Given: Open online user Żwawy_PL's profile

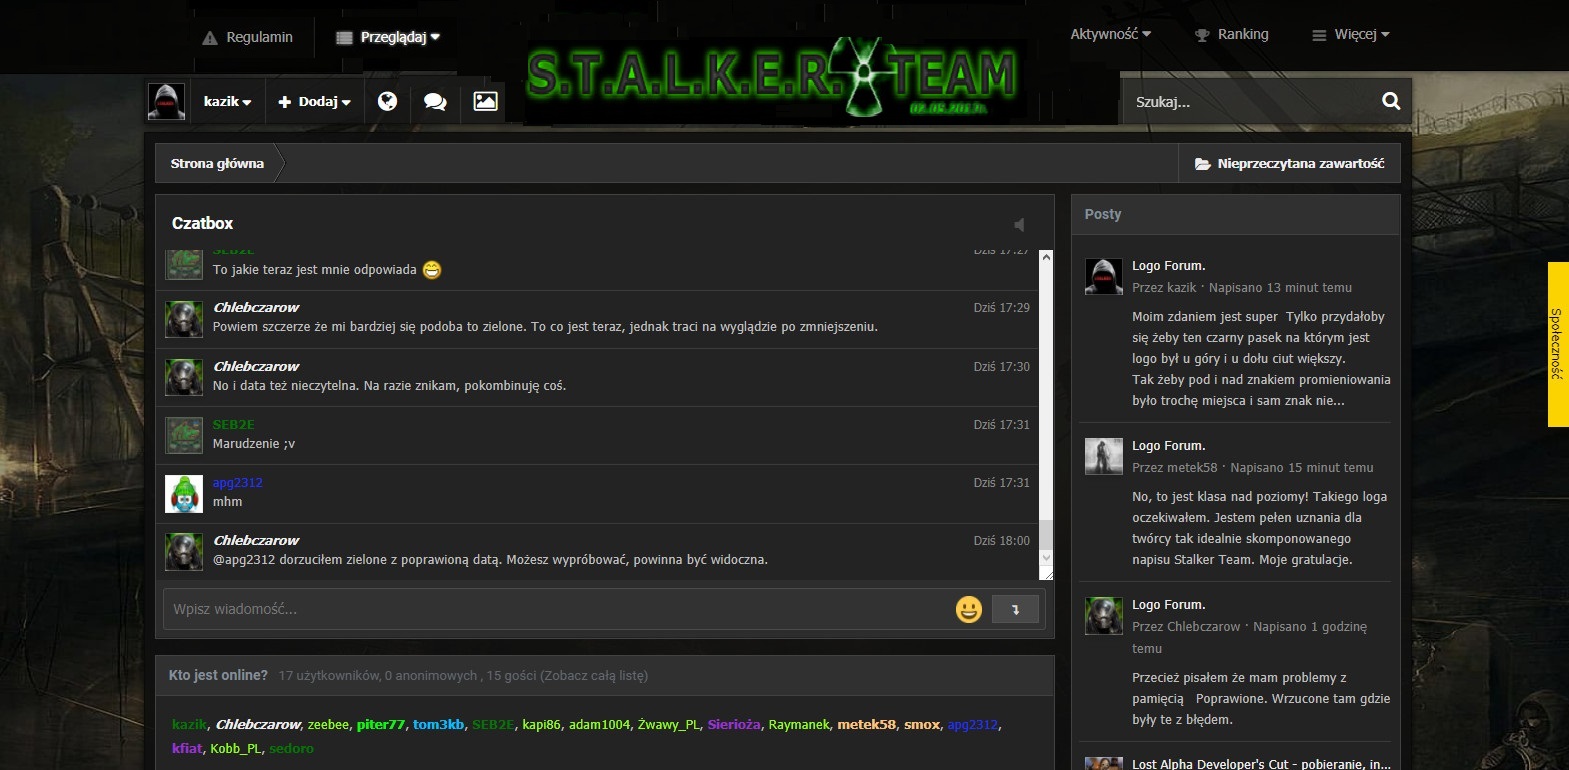Looking at the screenshot, I should [x=669, y=724].
